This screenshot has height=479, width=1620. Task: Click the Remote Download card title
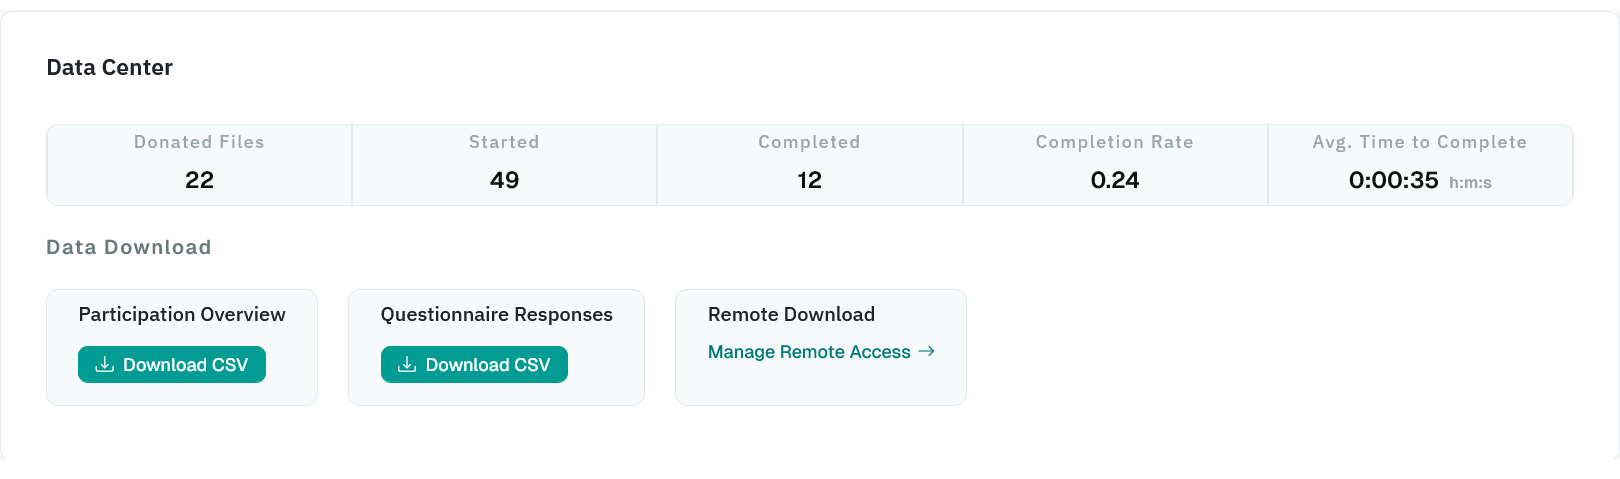[x=791, y=314]
